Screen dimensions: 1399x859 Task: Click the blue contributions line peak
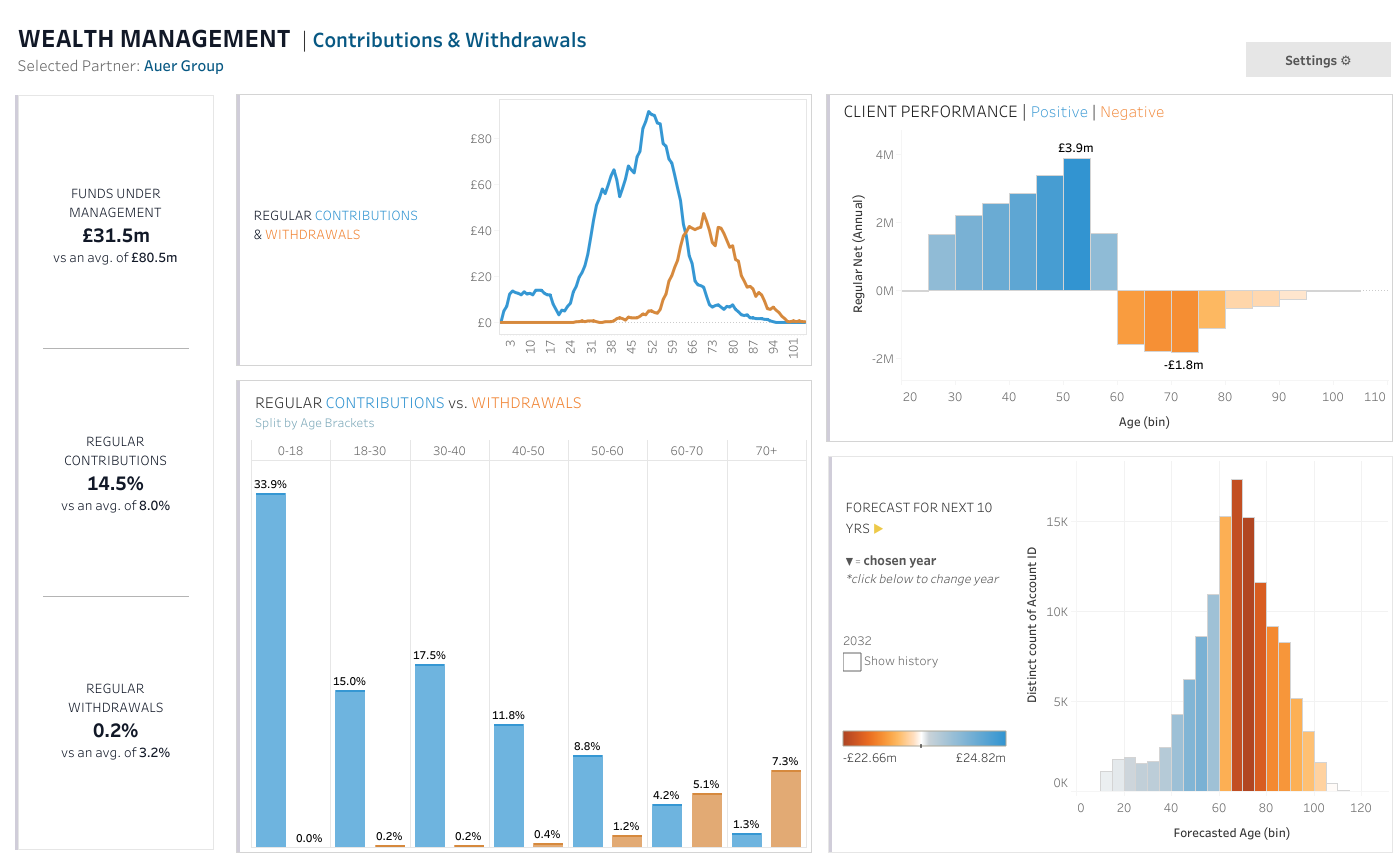tap(650, 112)
